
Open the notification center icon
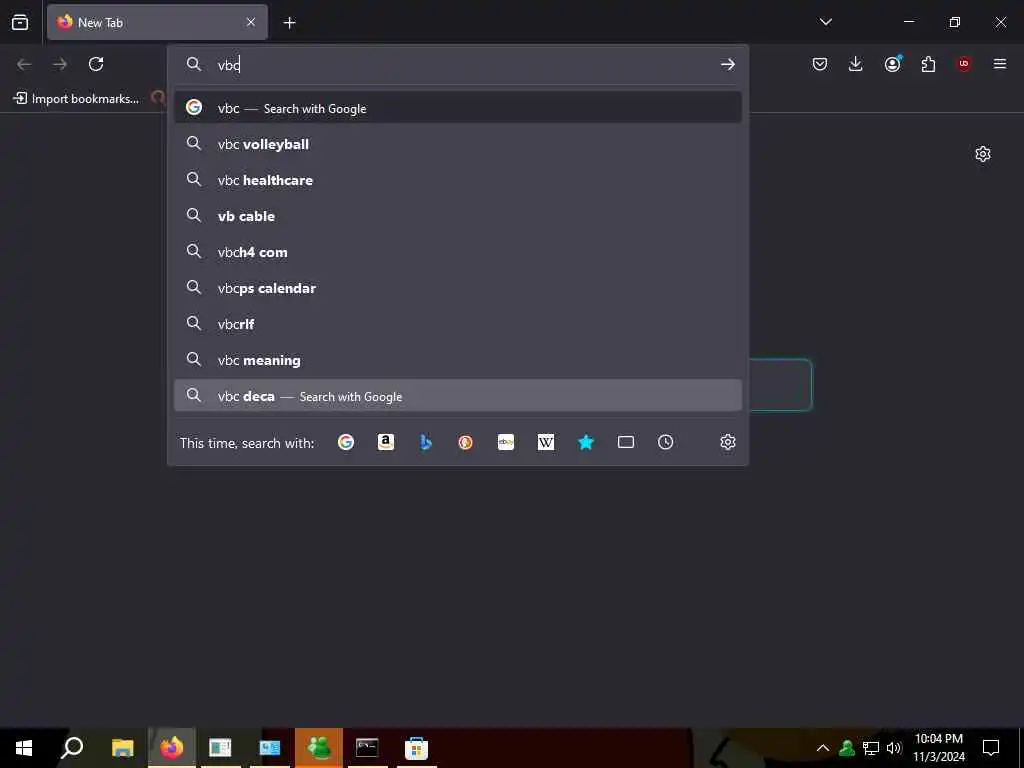coord(991,748)
